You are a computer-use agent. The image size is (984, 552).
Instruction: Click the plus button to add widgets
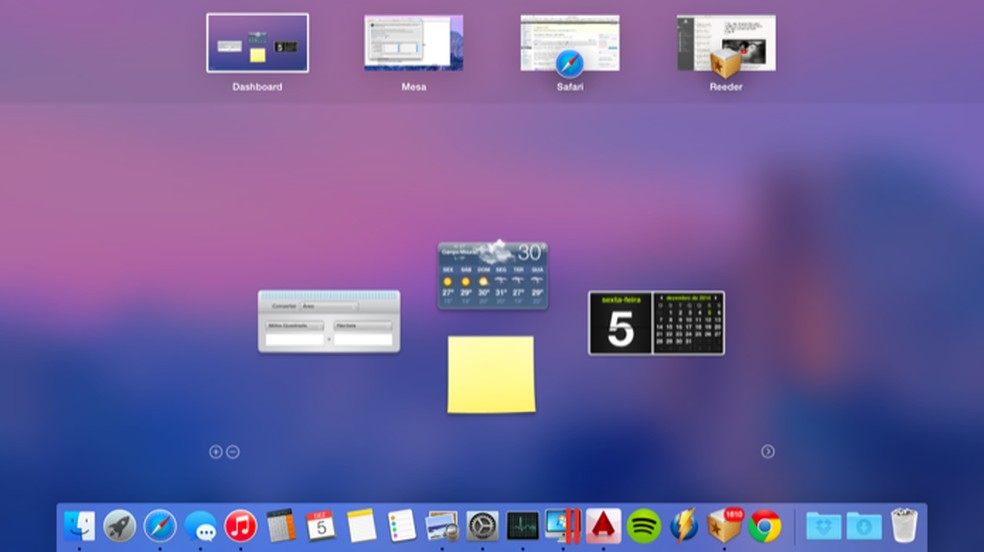[x=215, y=452]
